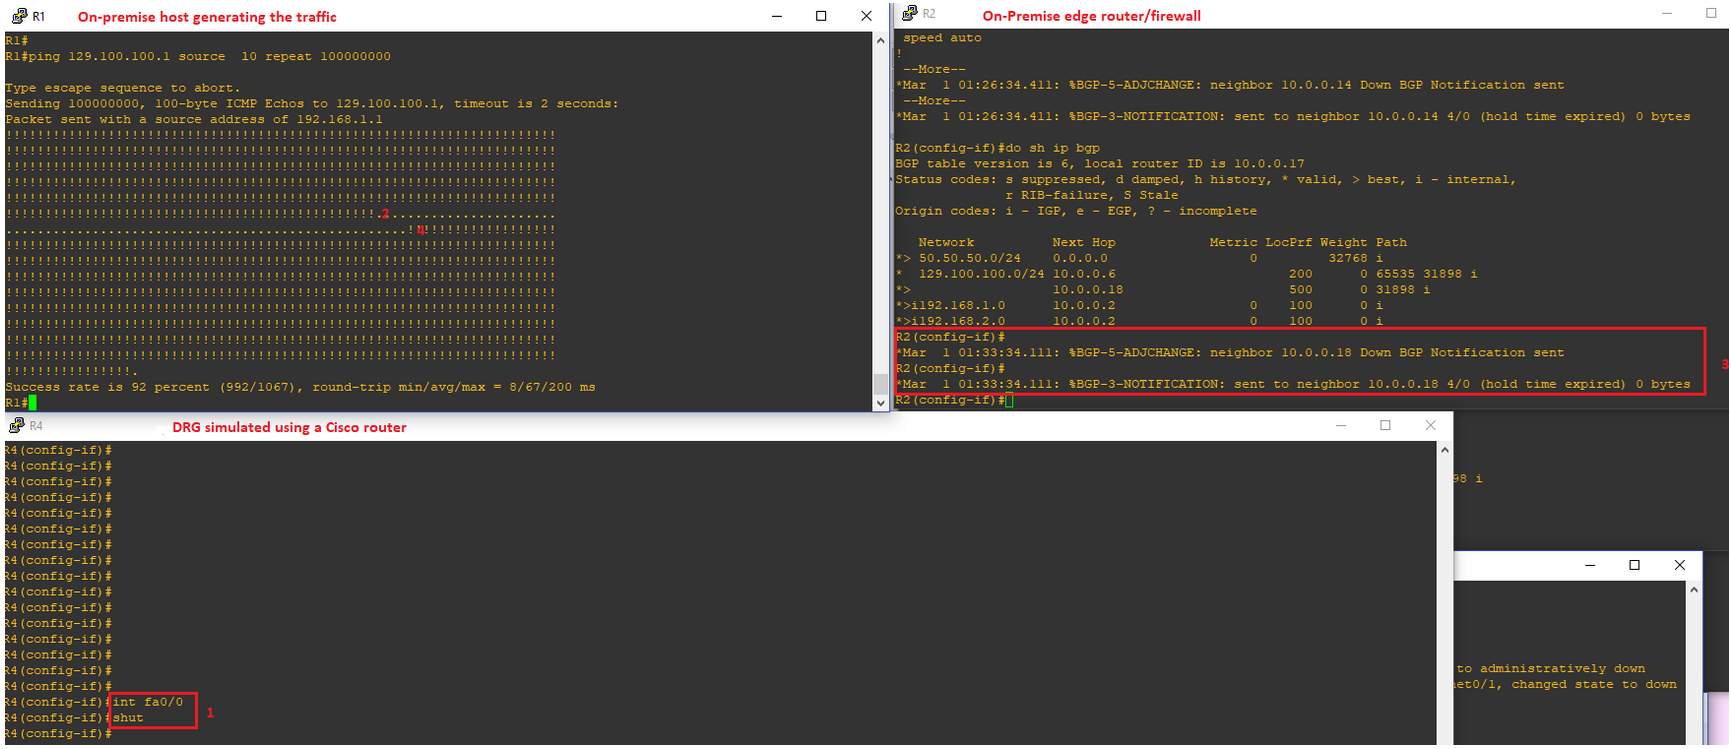This screenshot has height=749, width=1731.
Task: Click the PuTTY icon in R4 title bar
Action: 15,426
